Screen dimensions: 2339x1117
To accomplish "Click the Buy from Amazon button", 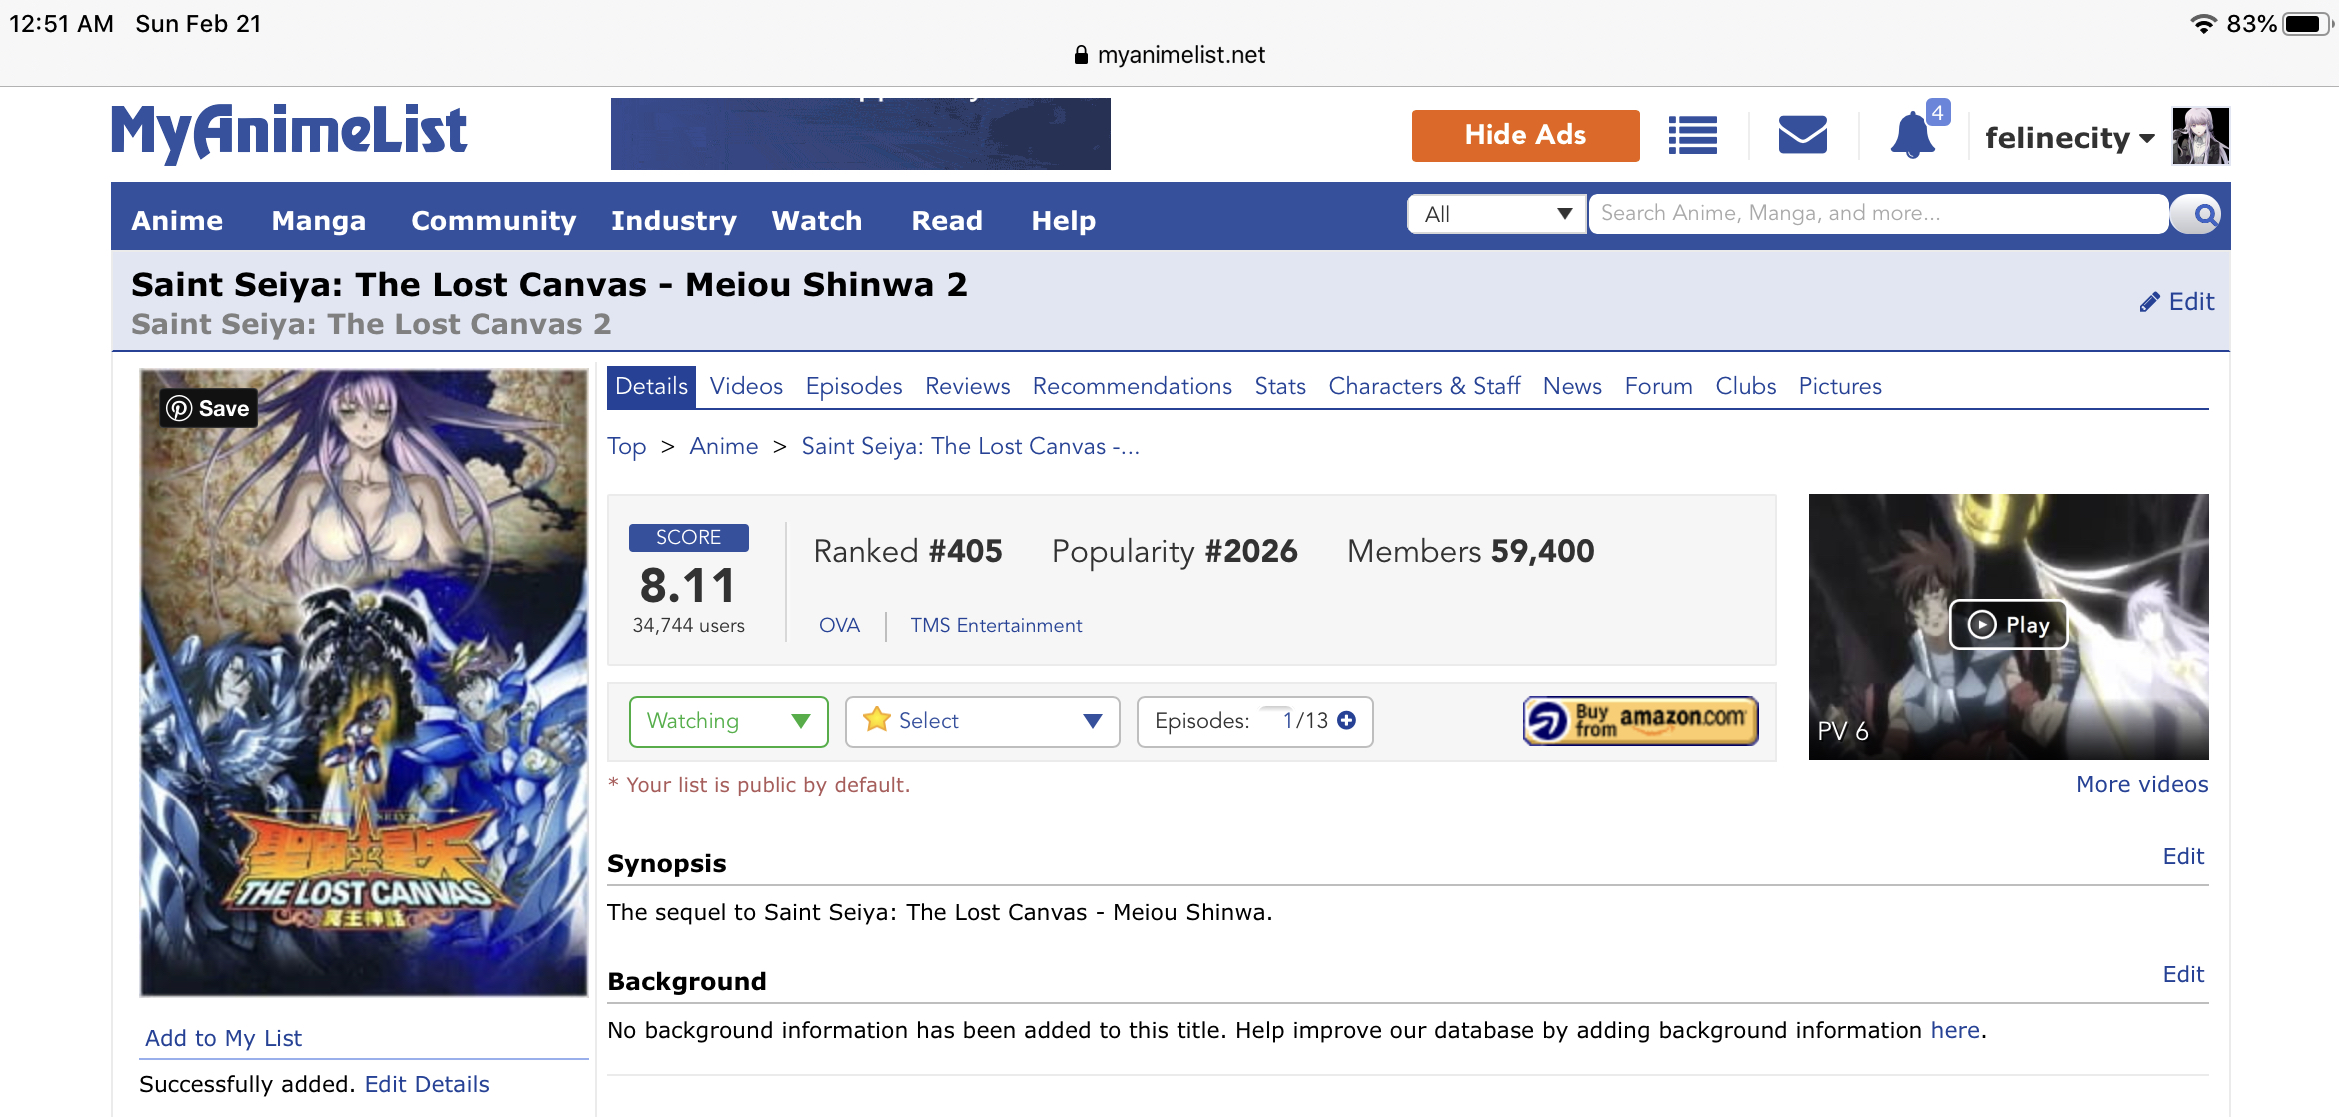I will tap(1640, 720).
